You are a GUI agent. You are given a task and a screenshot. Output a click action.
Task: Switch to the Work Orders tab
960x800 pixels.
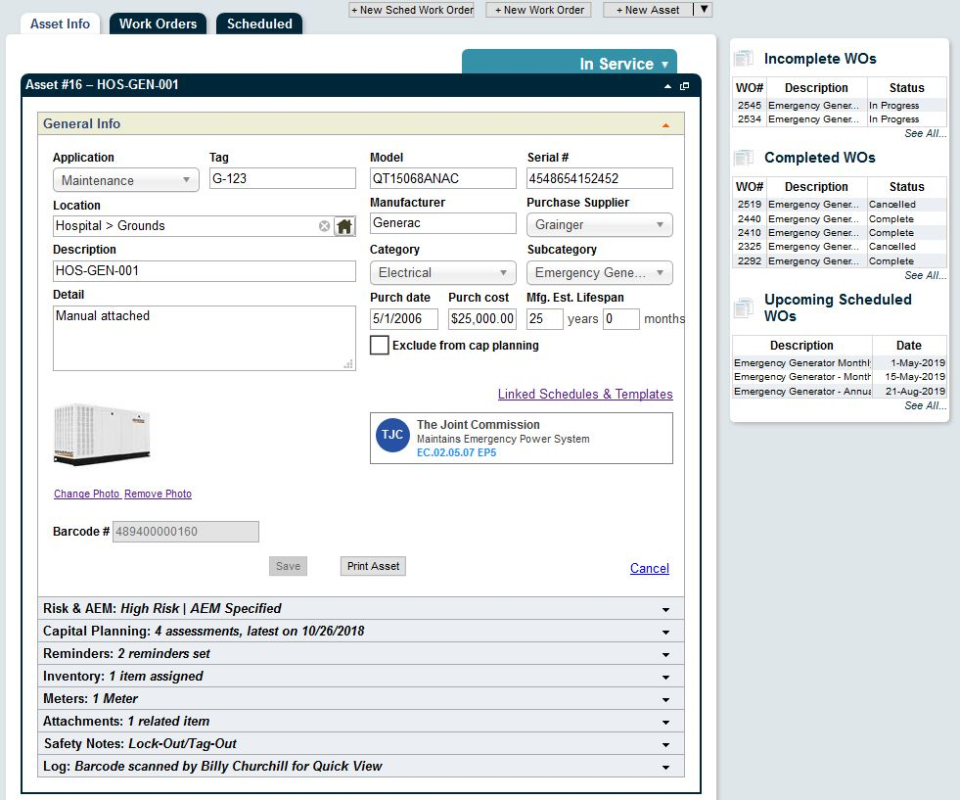click(x=157, y=23)
